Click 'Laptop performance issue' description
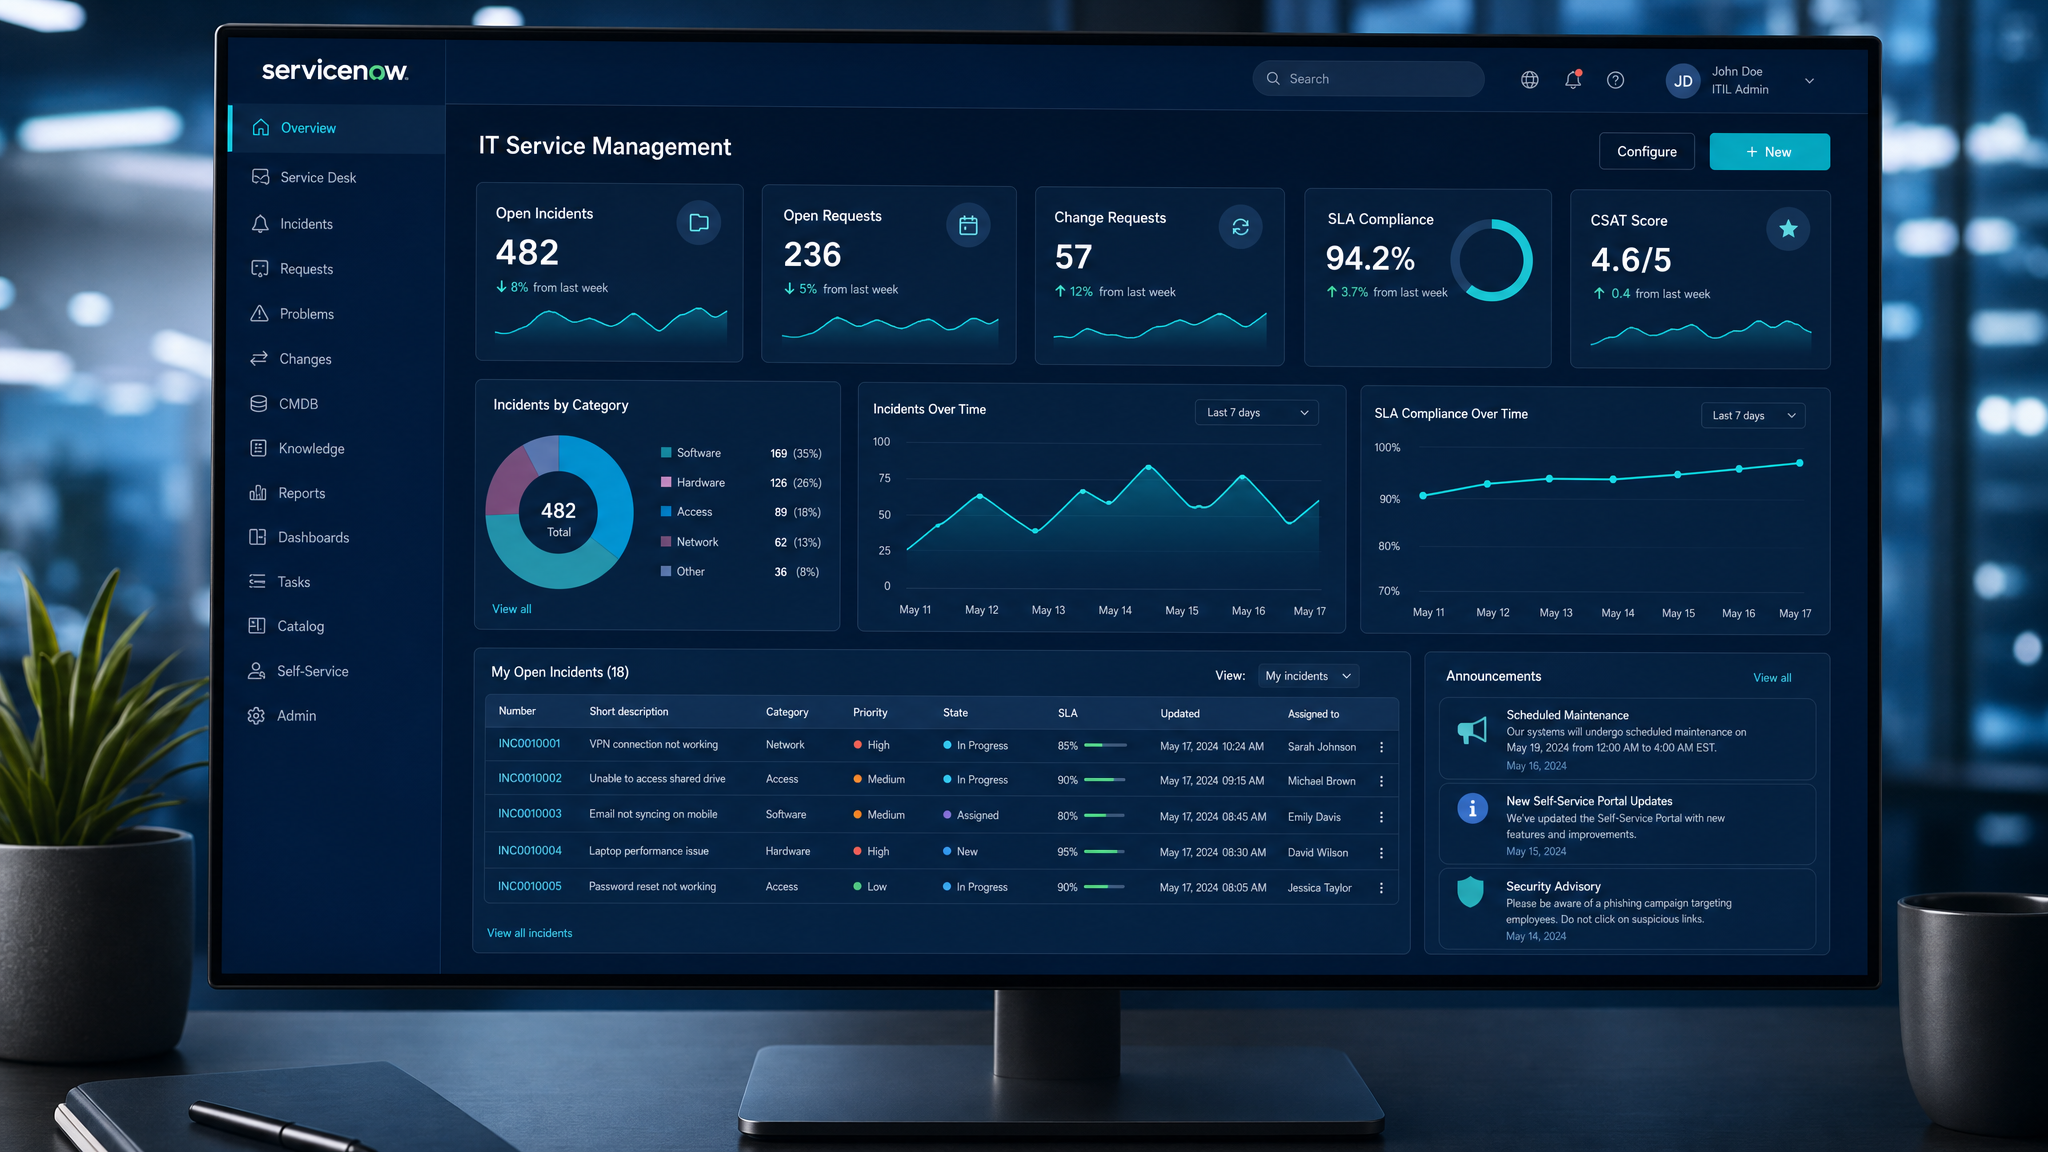The image size is (2048, 1152). click(649, 851)
